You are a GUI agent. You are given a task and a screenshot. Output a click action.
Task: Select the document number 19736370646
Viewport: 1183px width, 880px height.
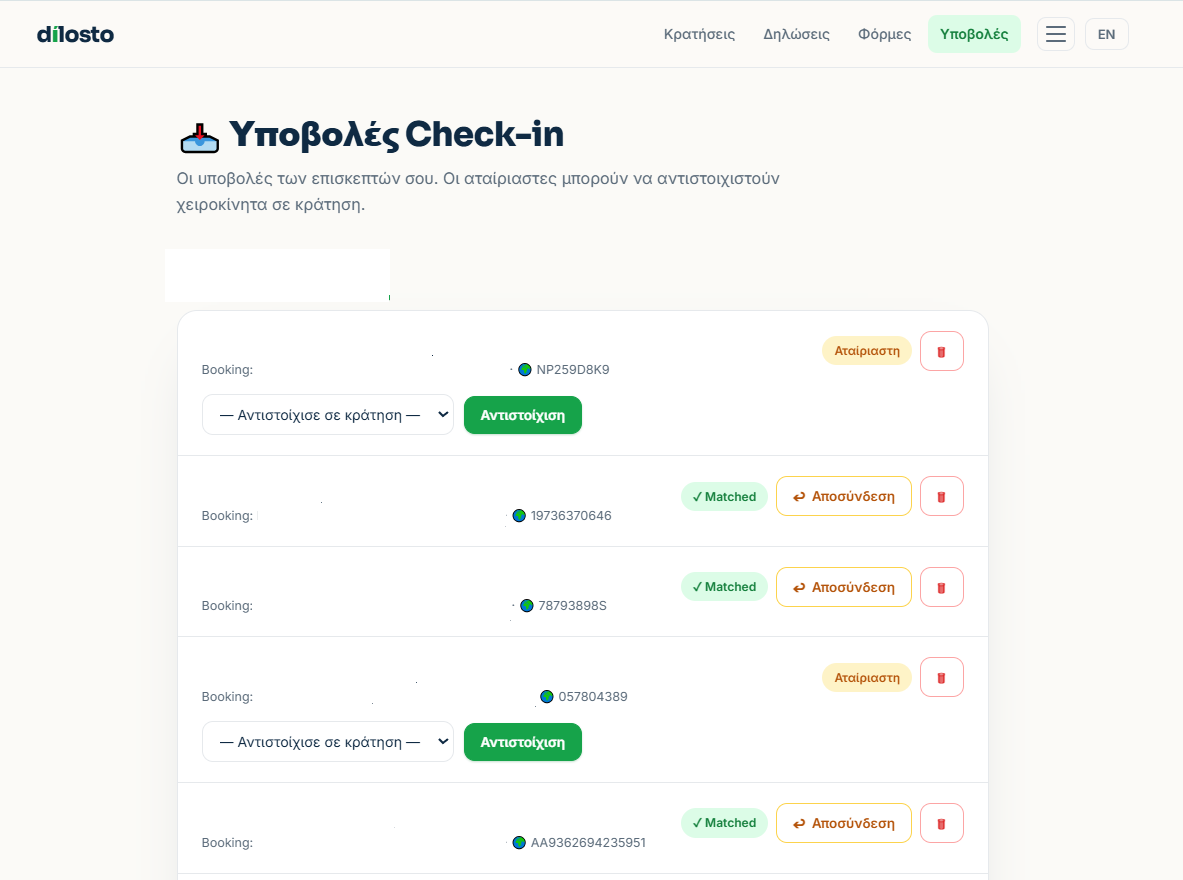[x=571, y=515]
